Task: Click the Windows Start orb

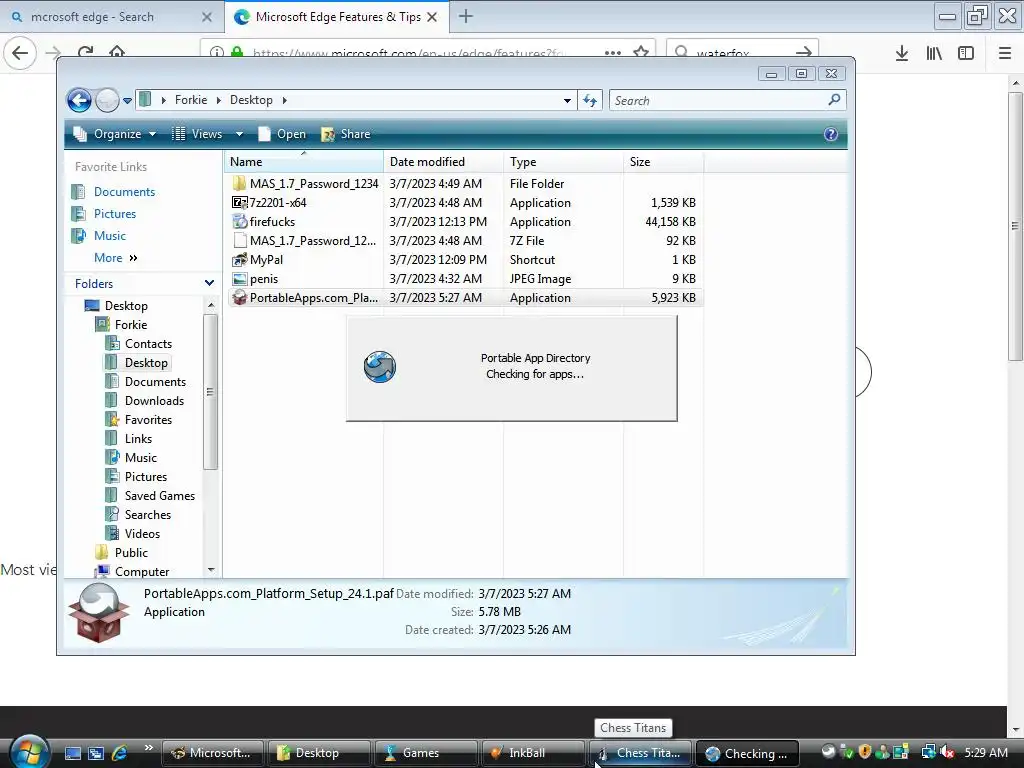Action: 28,751
